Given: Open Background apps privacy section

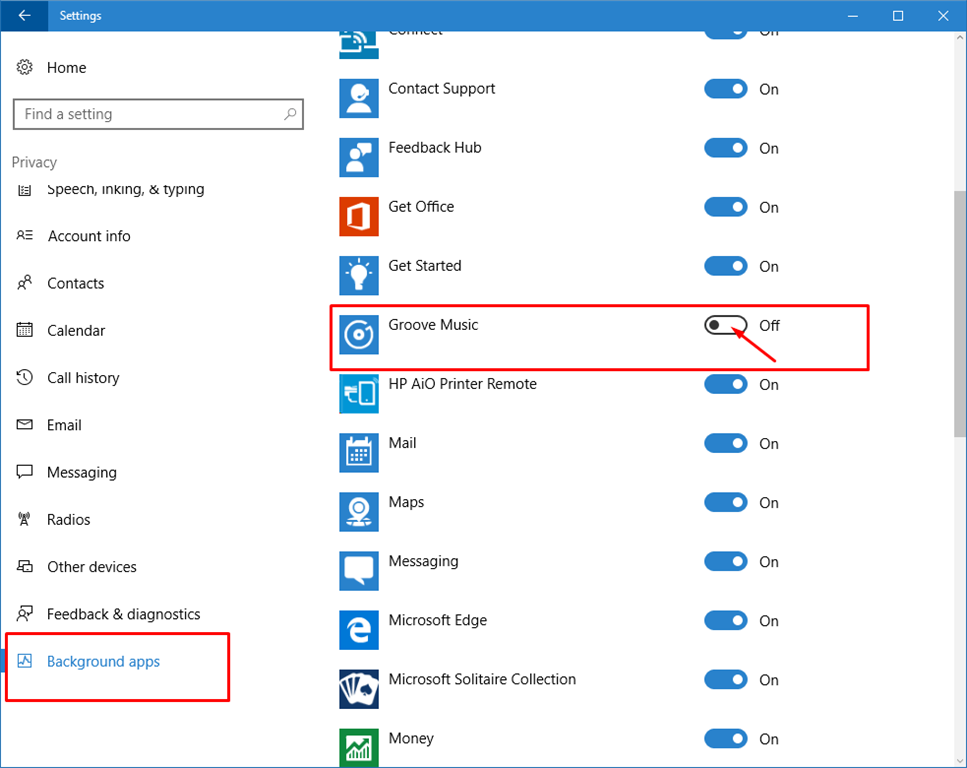Looking at the screenshot, I should click(x=103, y=662).
